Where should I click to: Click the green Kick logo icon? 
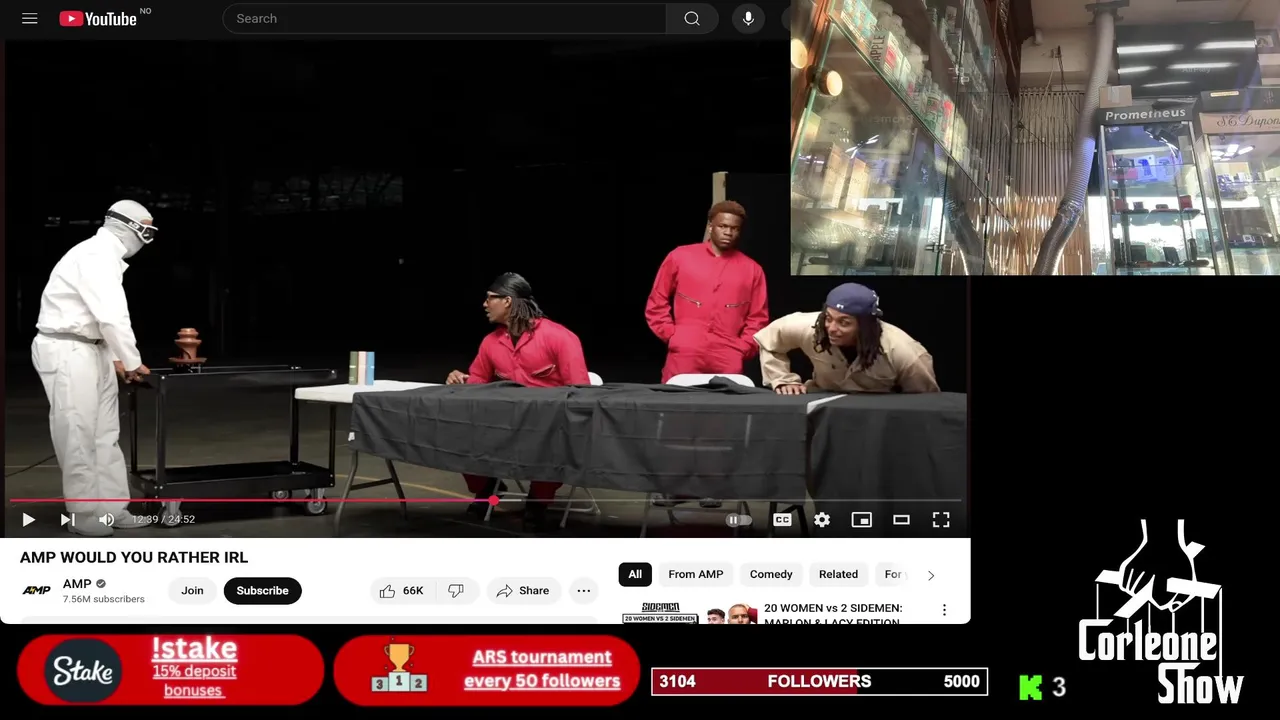[x=1030, y=687]
